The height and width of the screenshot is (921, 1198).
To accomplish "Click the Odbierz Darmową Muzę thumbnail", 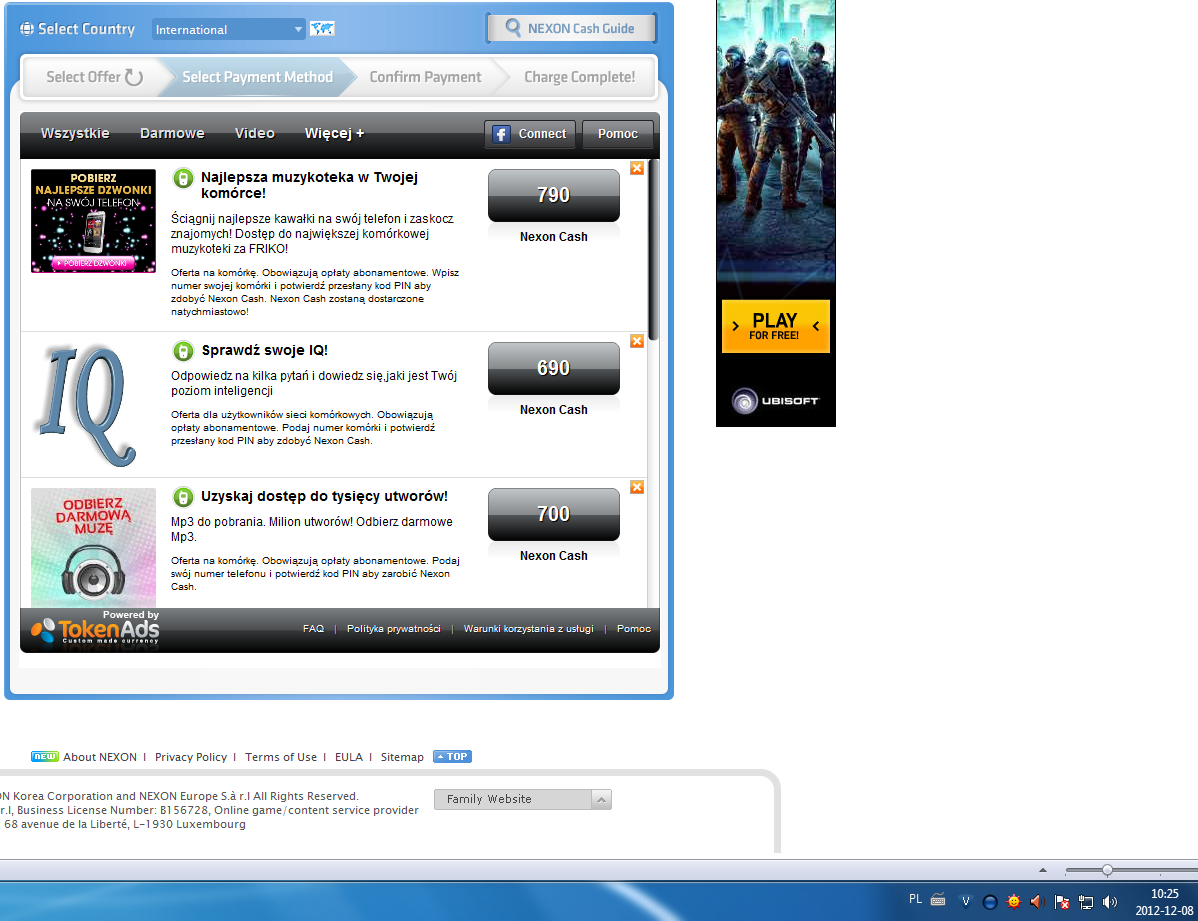I will tap(93, 547).
